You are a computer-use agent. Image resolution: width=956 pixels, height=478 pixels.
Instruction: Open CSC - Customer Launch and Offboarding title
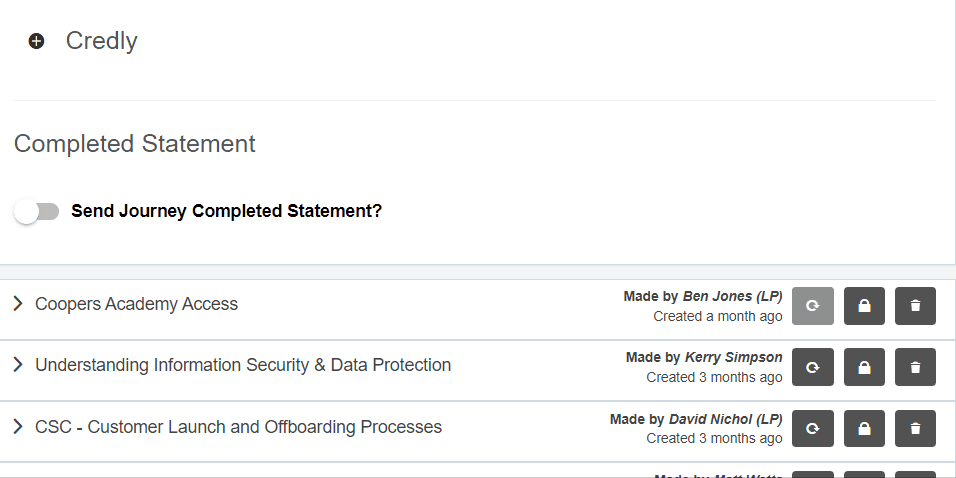pos(238,427)
